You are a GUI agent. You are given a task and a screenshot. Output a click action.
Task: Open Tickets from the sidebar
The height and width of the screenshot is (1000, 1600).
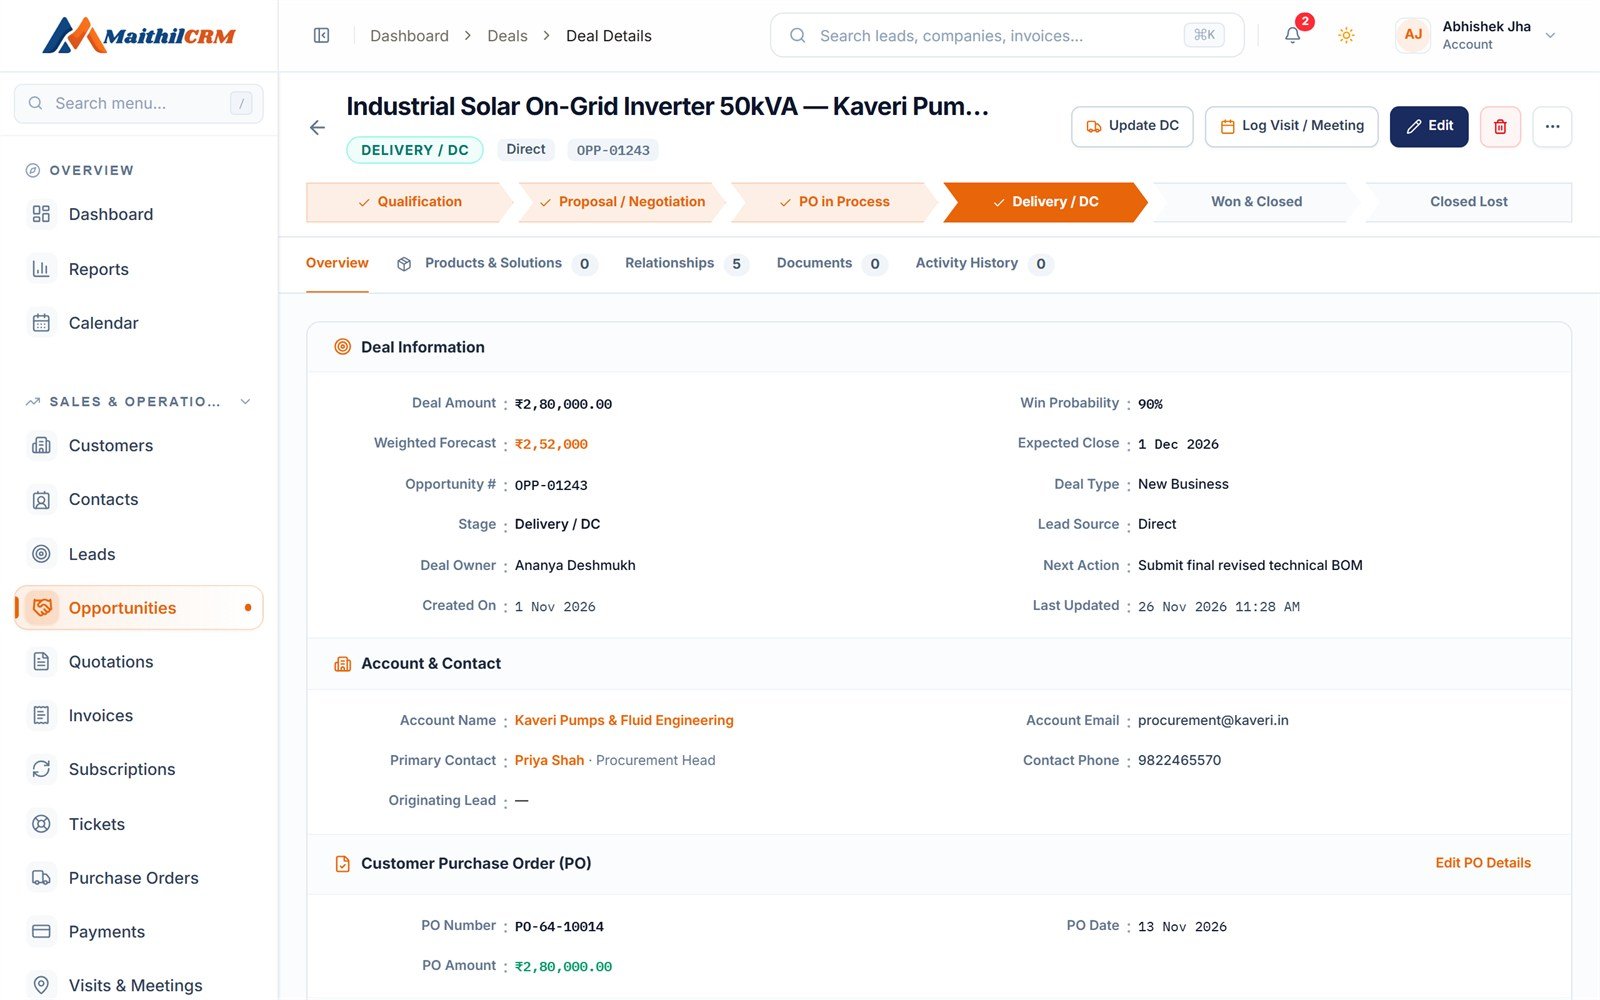139,824
